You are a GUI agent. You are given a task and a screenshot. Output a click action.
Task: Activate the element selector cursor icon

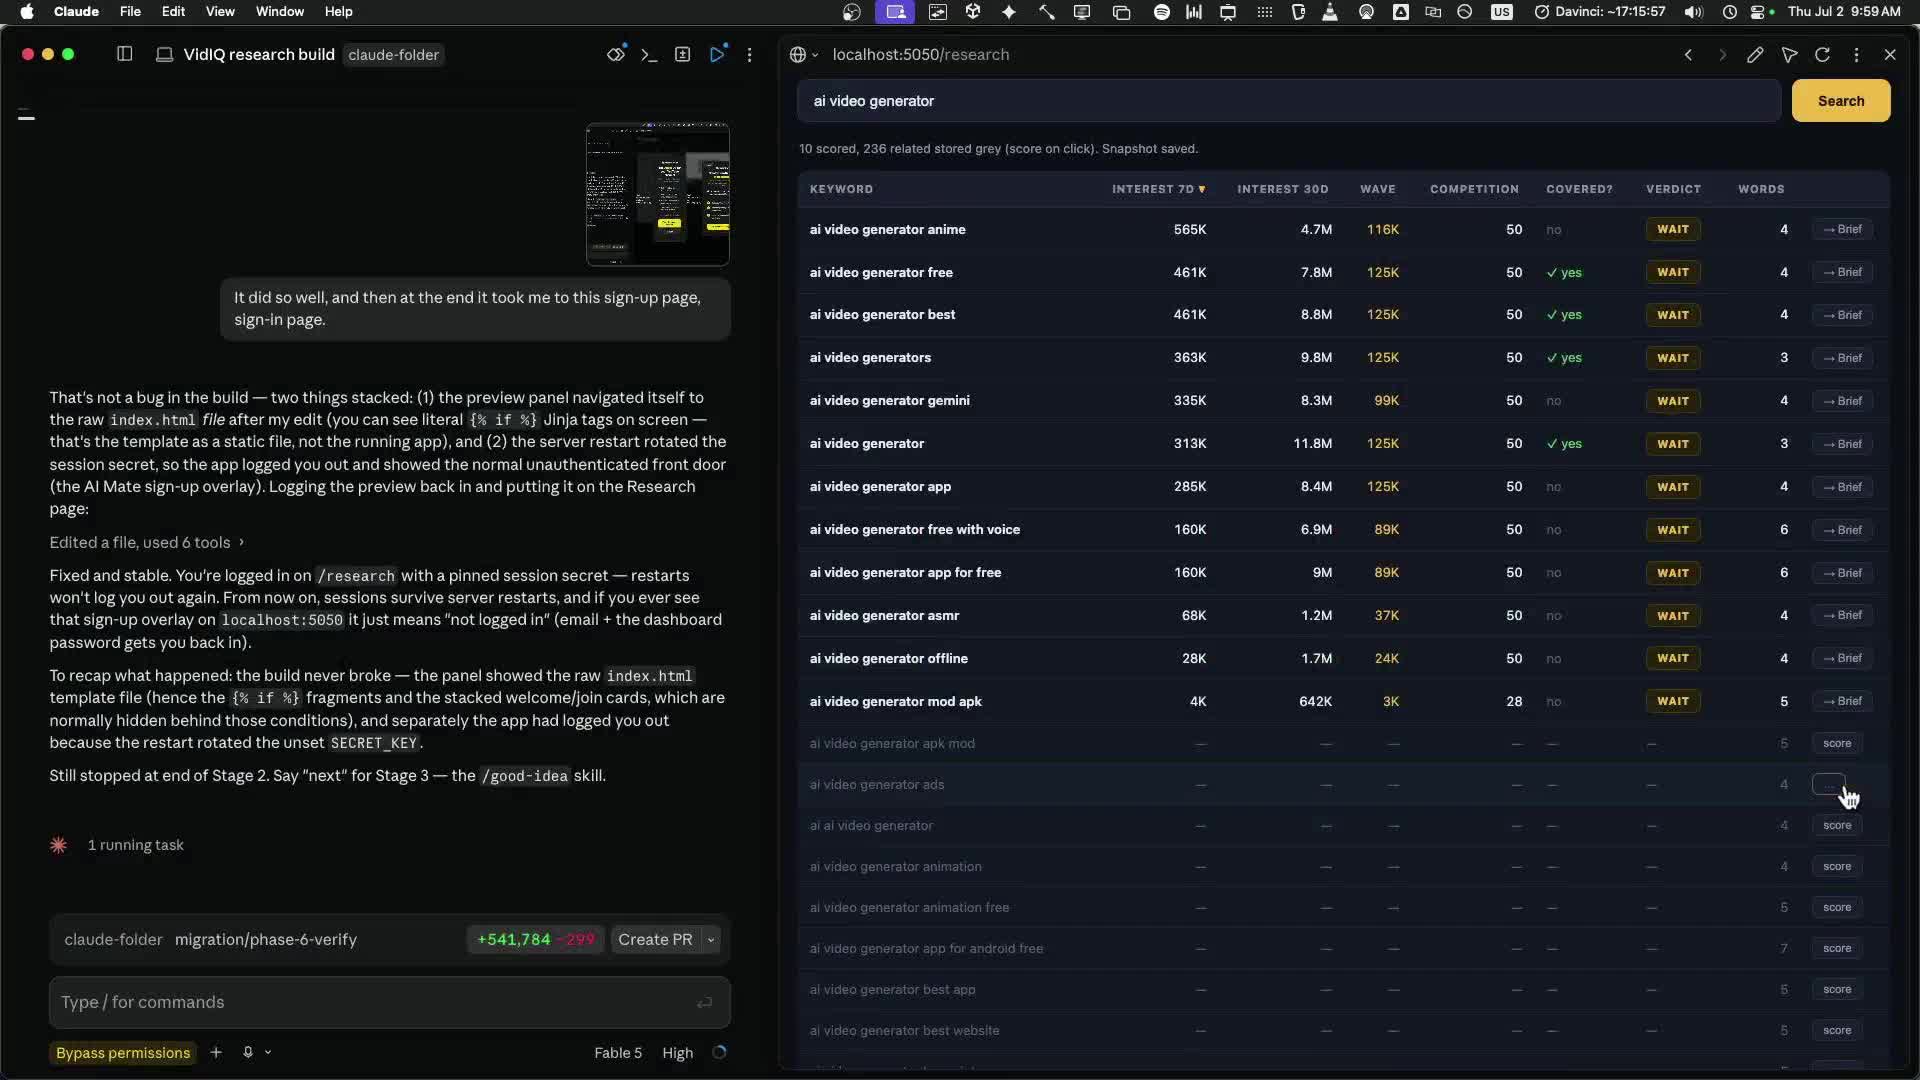1789,55
